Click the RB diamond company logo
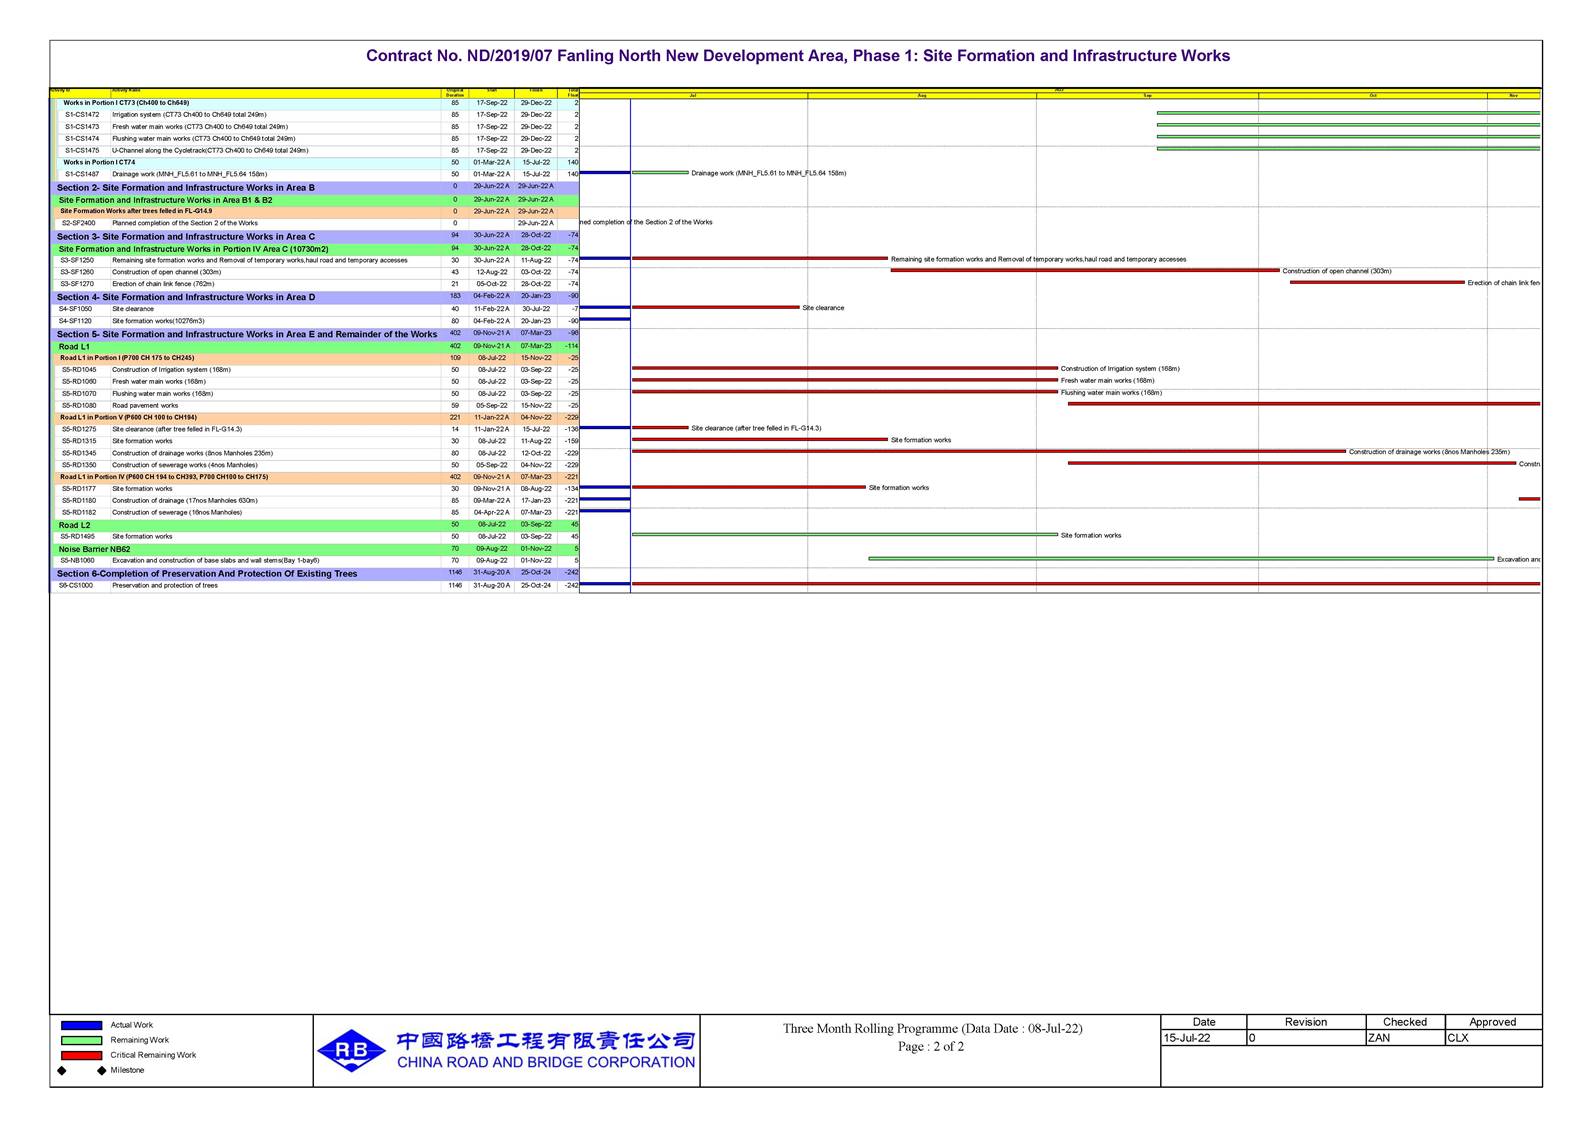 351,1050
